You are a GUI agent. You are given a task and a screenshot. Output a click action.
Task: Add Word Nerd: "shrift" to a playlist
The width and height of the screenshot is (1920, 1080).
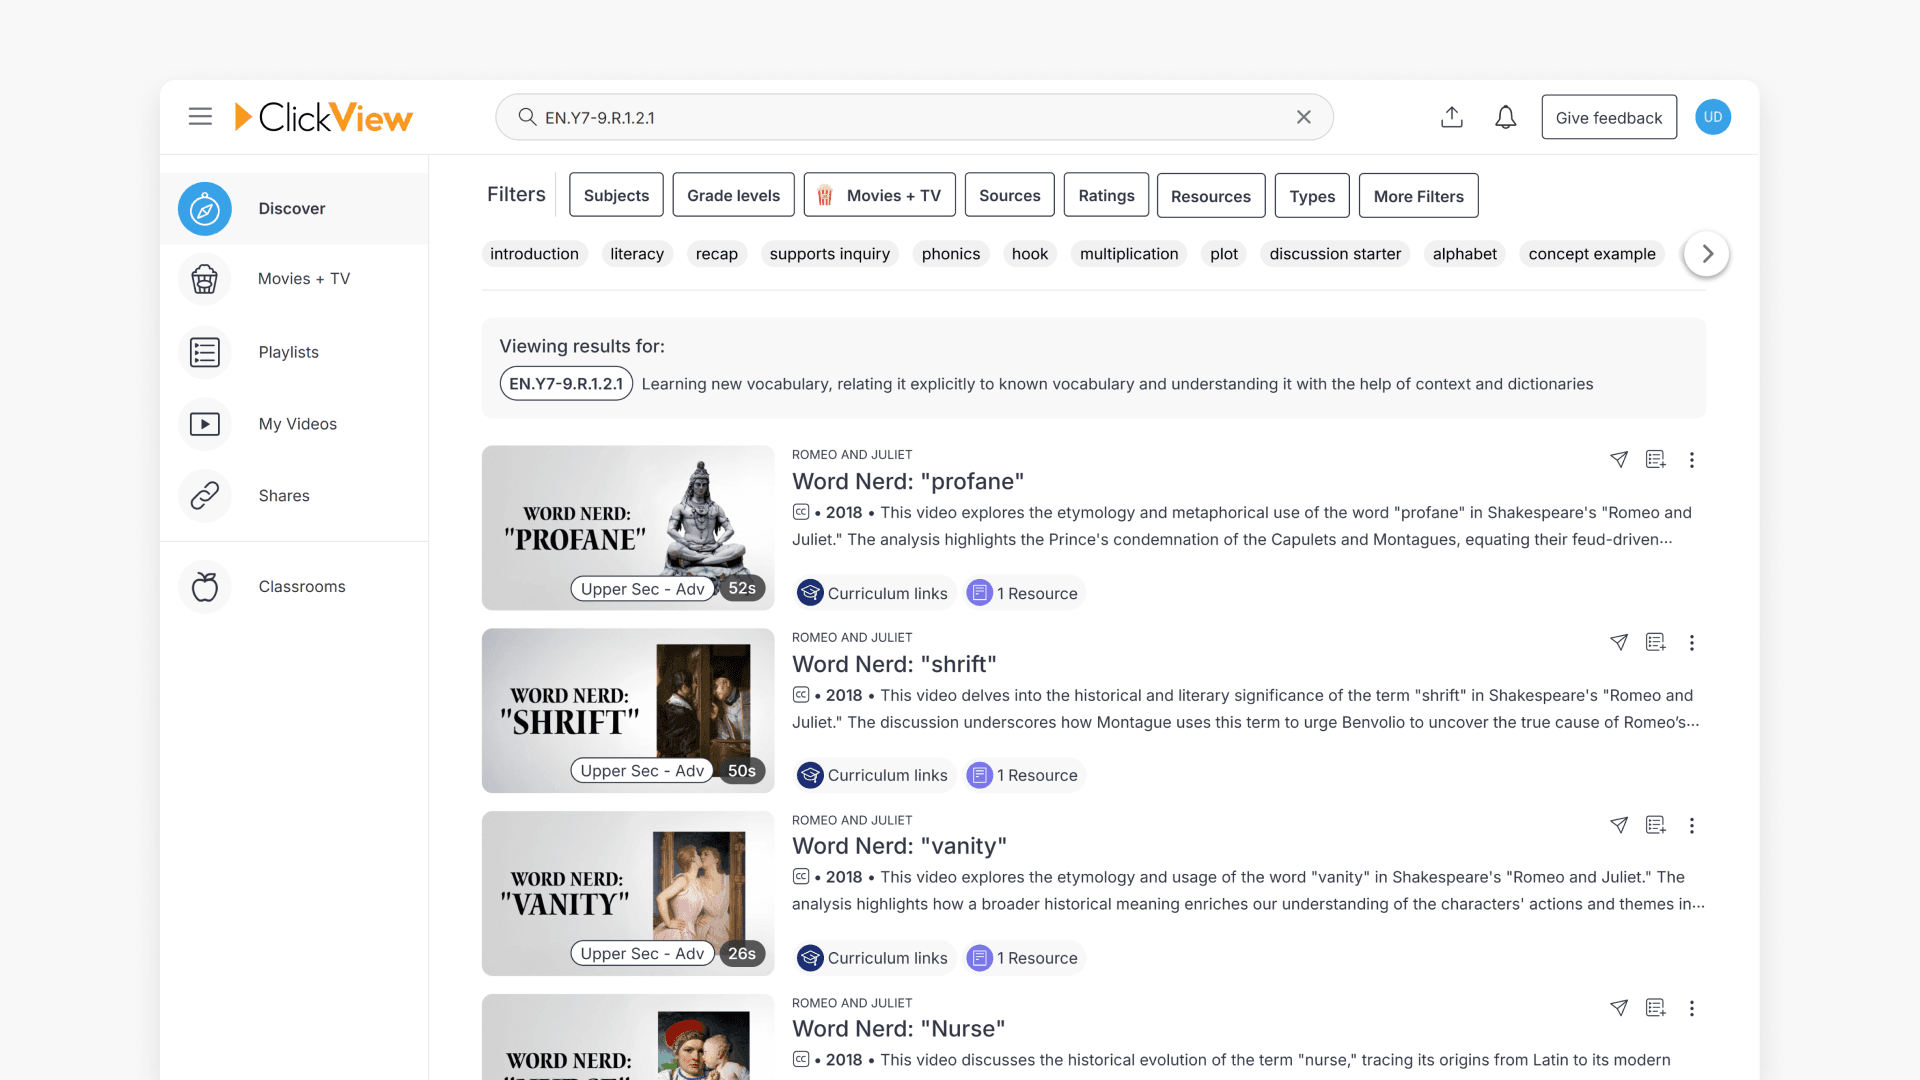[x=1656, y=643]
